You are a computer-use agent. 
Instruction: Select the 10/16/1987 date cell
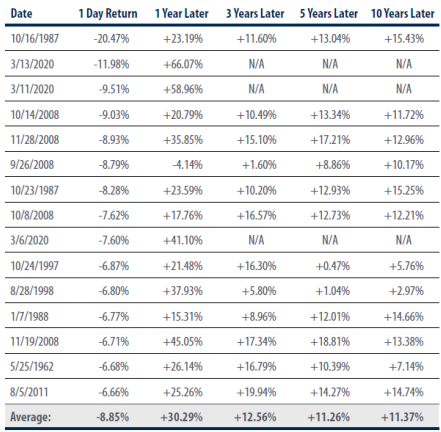(x=35, y=39)
